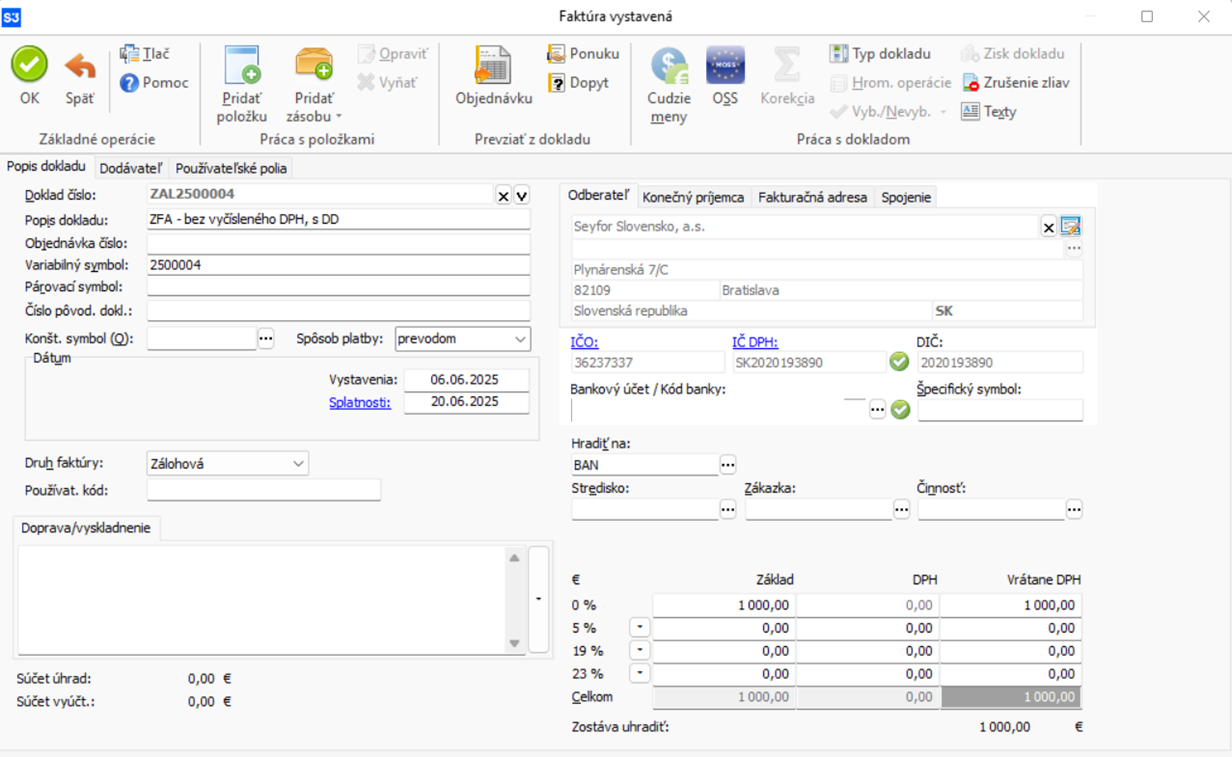Open the Texty editor icon
This screenshot has height=757, width=1232.
[970, 112]
